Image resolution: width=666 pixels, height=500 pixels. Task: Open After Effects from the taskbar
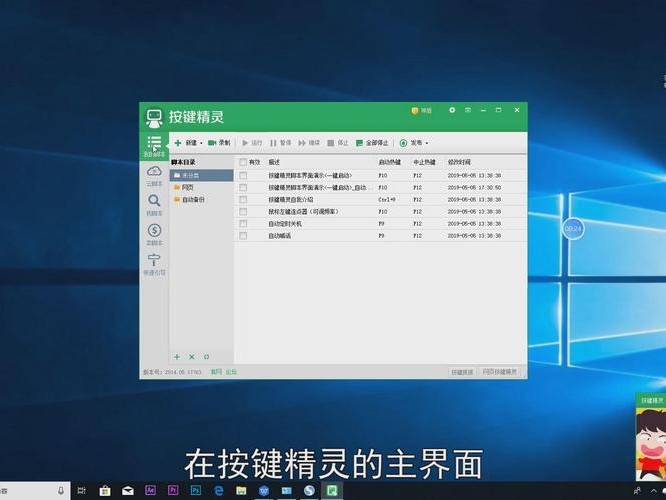150,490
